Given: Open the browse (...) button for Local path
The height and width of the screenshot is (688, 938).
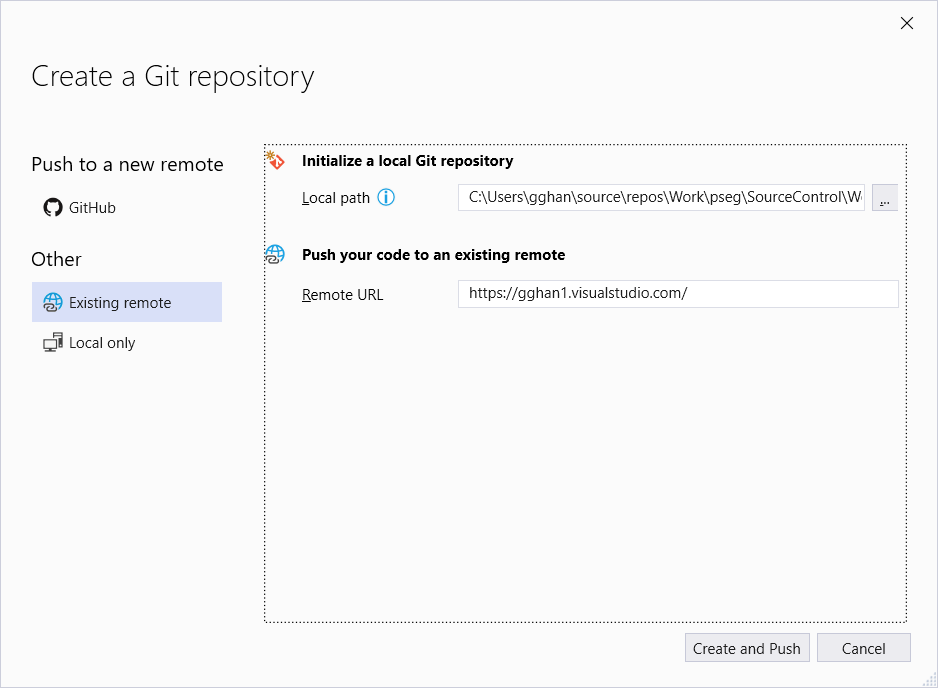Looking at the screenshot, I should (x=885, y=198).
